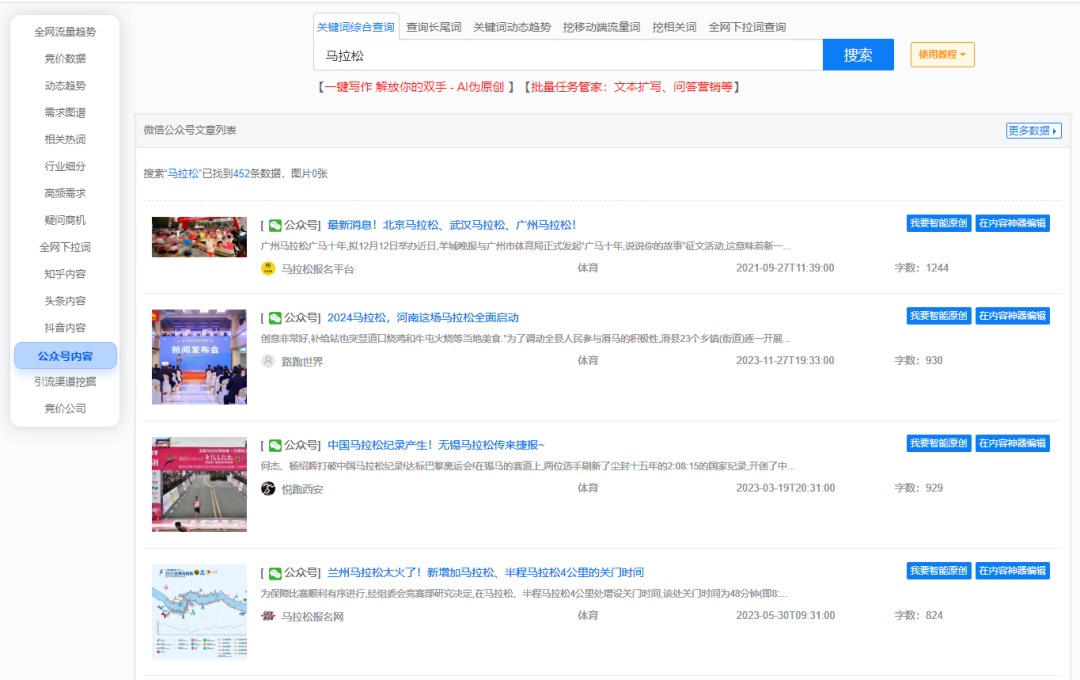Screen dimensions: 1080x680
Task: Click the word count 字数: 929
Action: click(x=919, y=488)
